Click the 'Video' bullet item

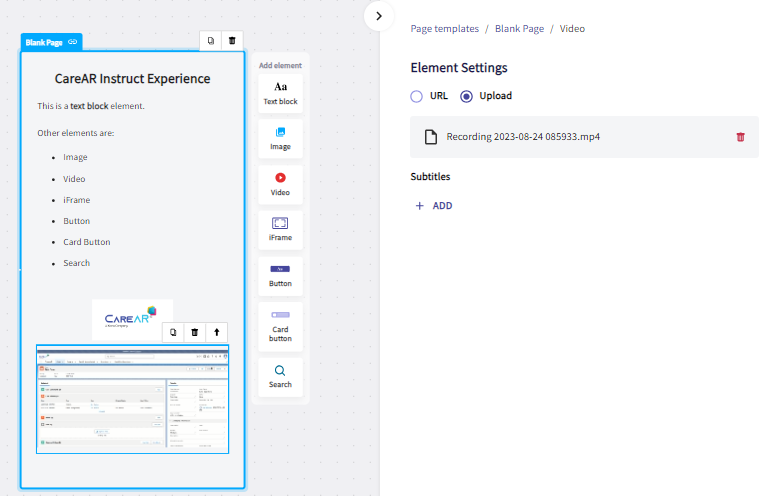pyautogui.click(x=74, y=179)
